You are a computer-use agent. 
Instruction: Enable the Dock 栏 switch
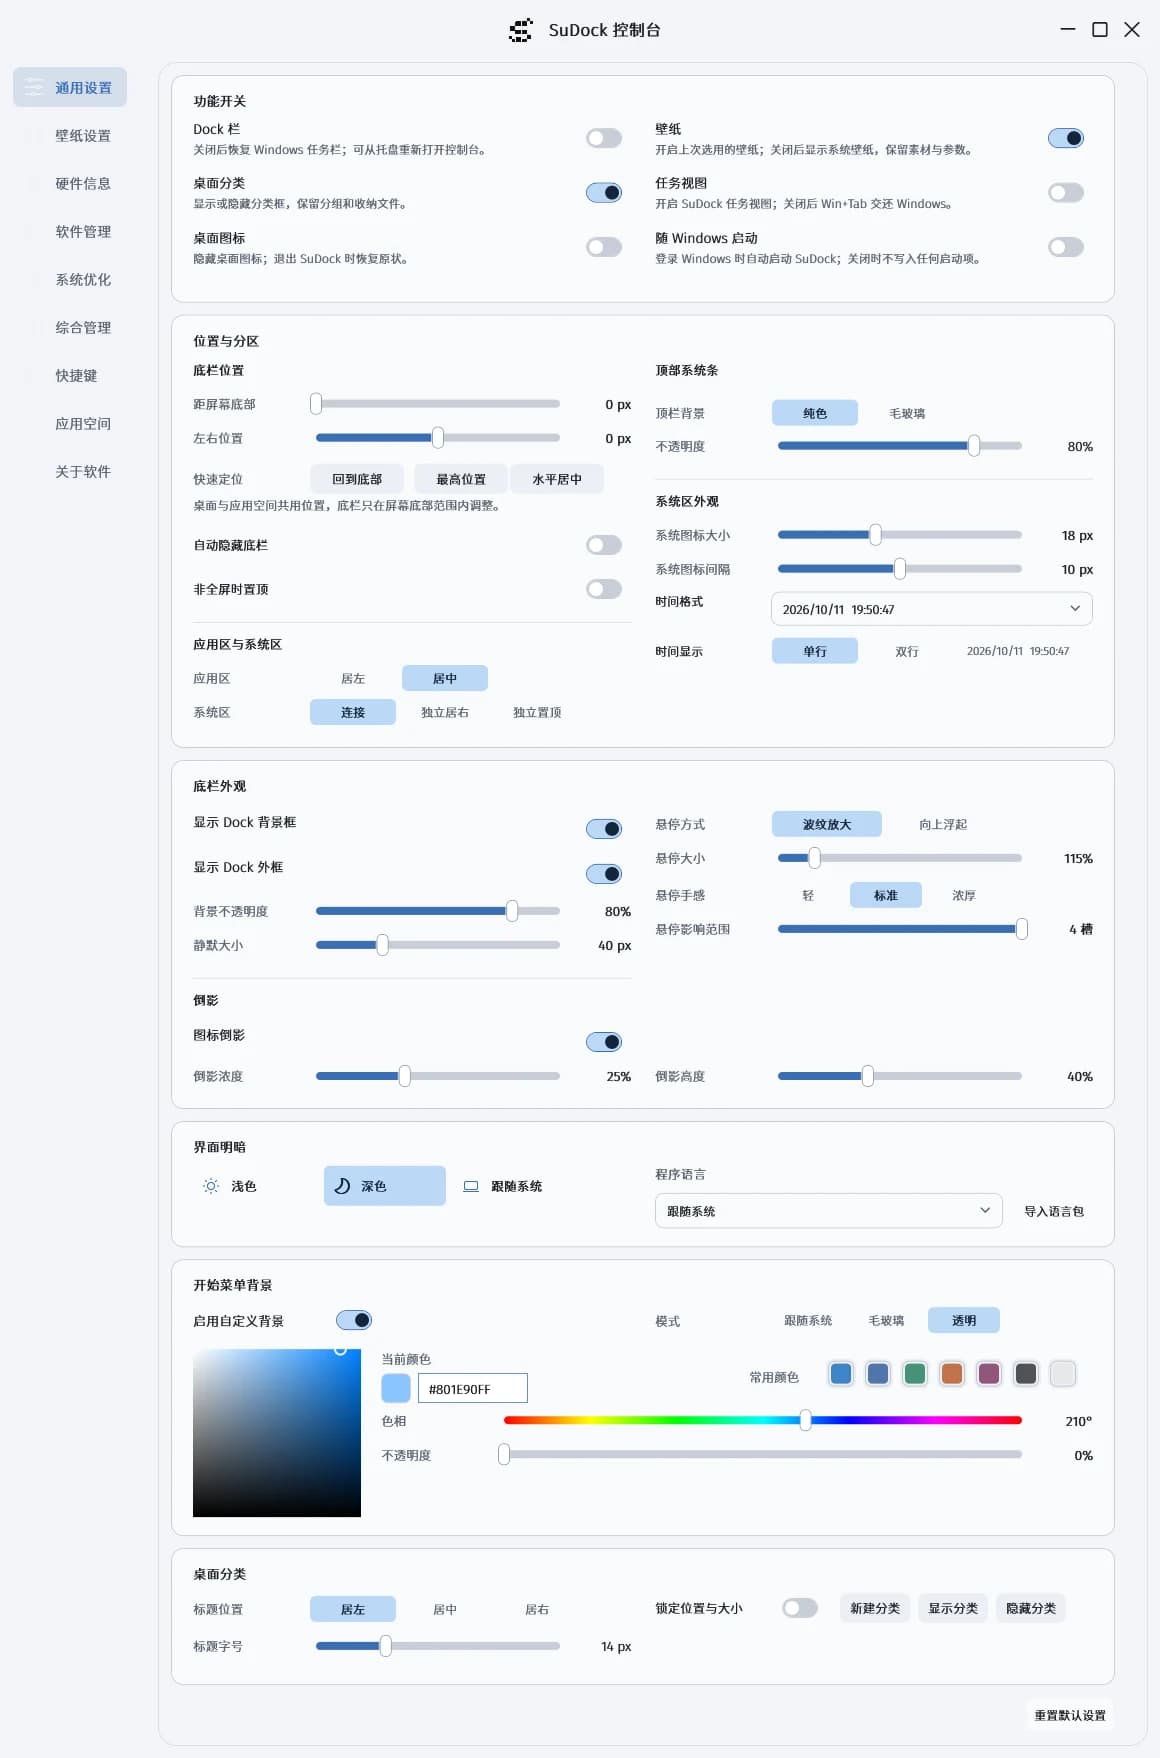coord(604,138)
